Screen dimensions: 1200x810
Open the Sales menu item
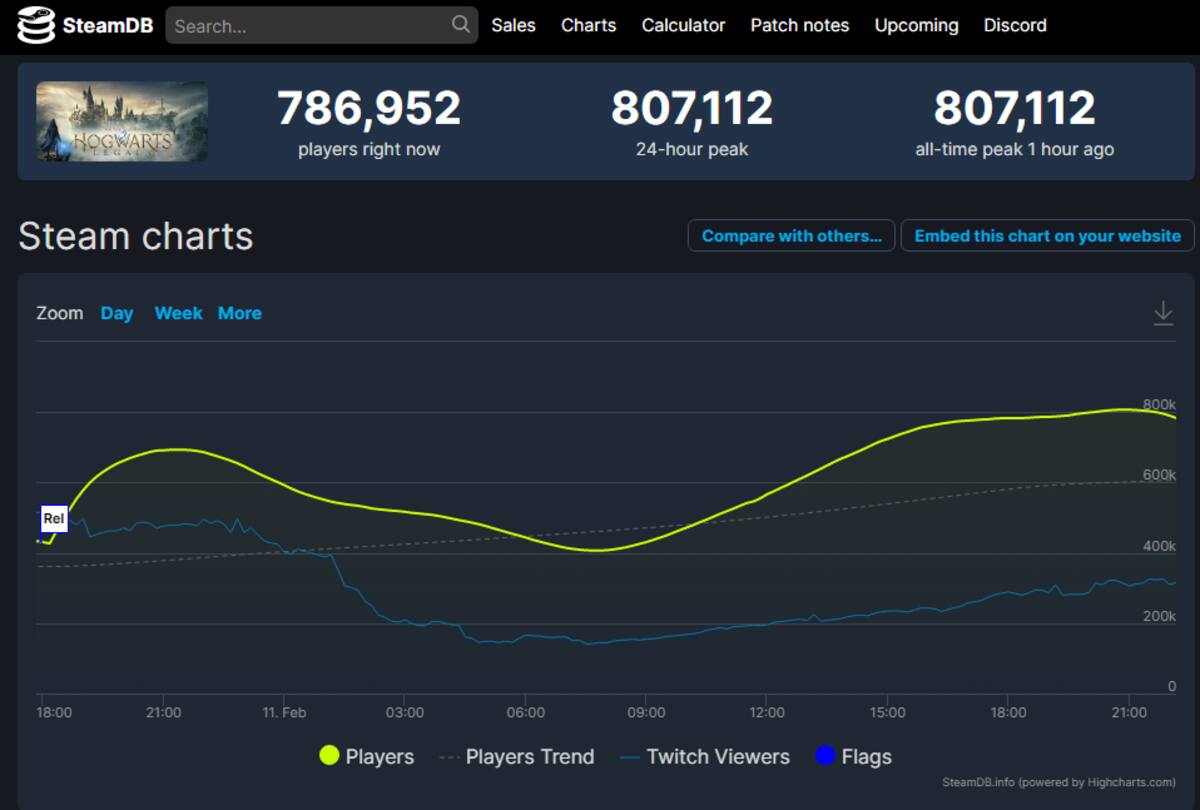513,25
